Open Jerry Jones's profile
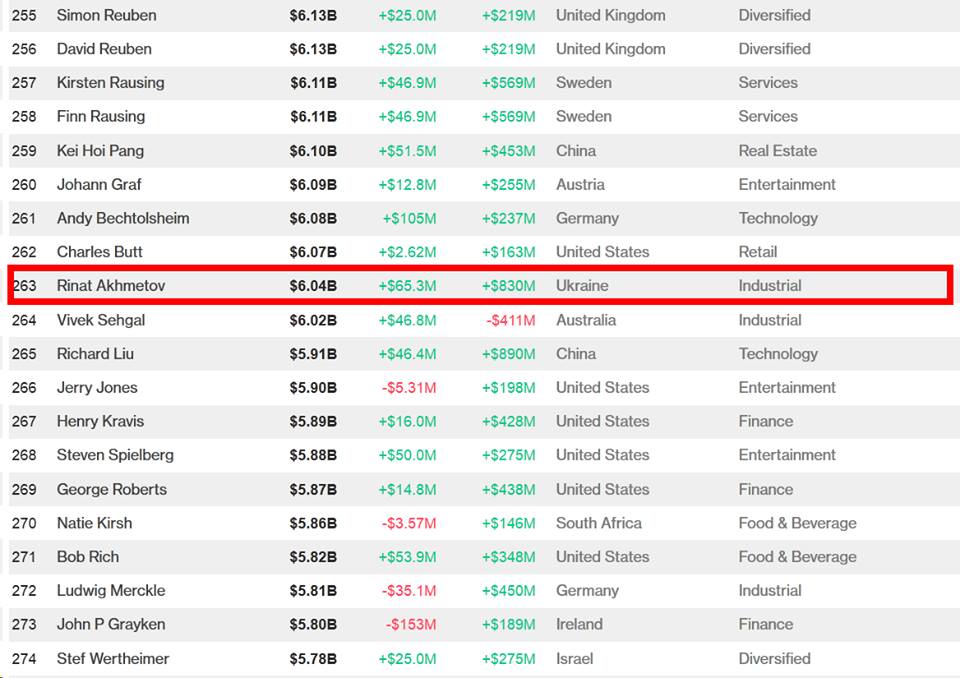This screenshot has width=960, height=678. point(97,388)
